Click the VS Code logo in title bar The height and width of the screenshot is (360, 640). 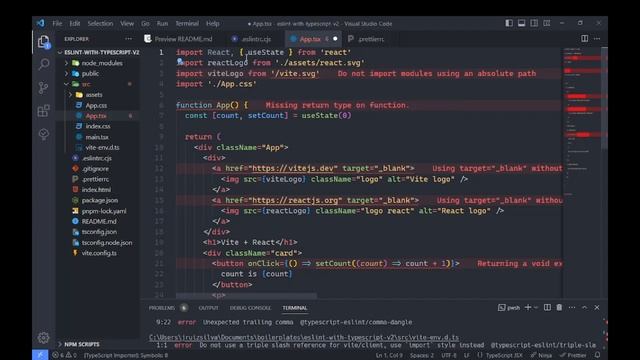coord(40,23)
